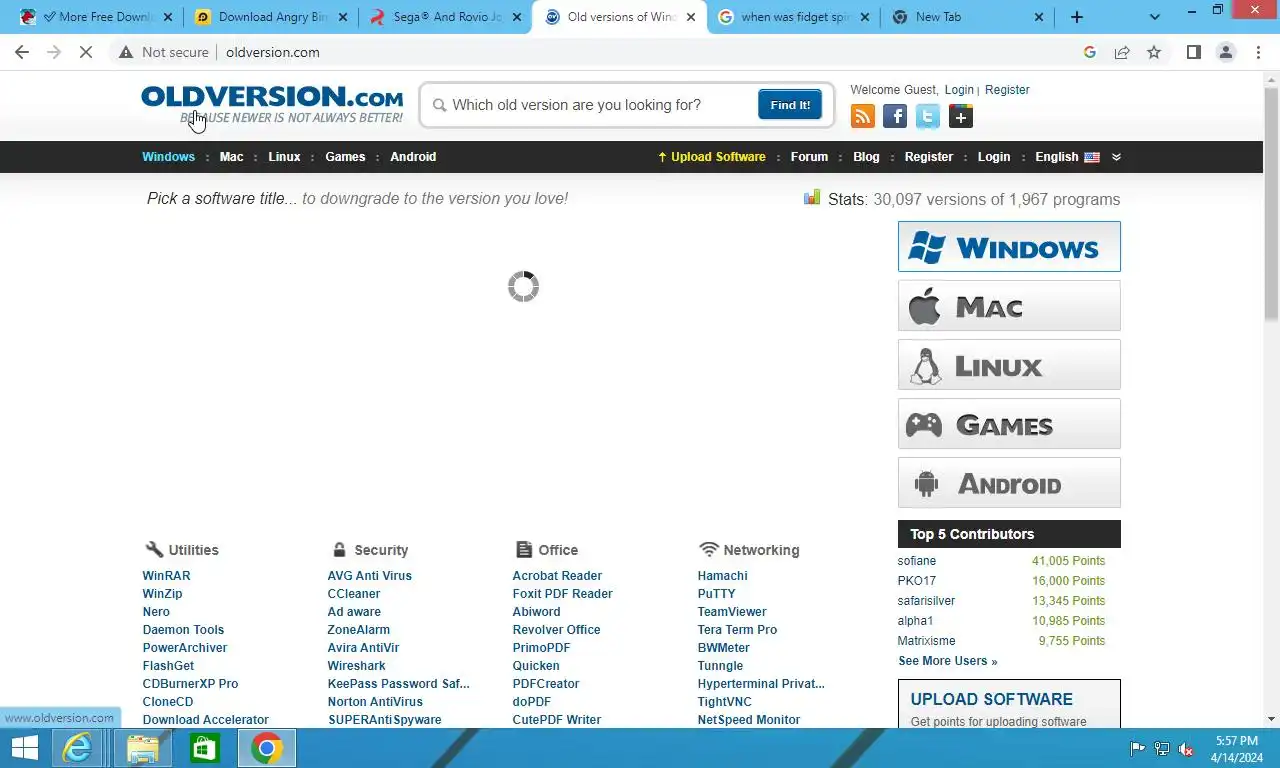Switch to the Download Angry Birds tab

[x=271, y=17]
